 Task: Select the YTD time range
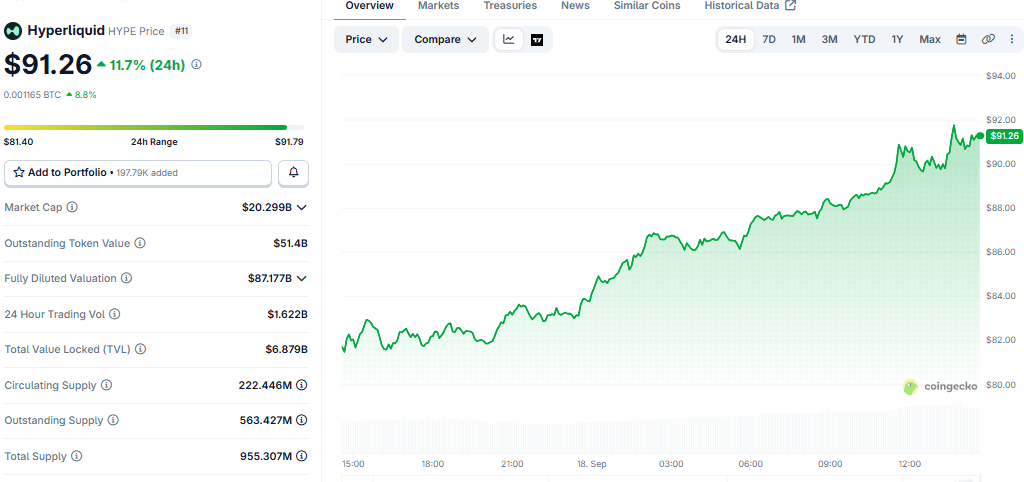[865, 39]
